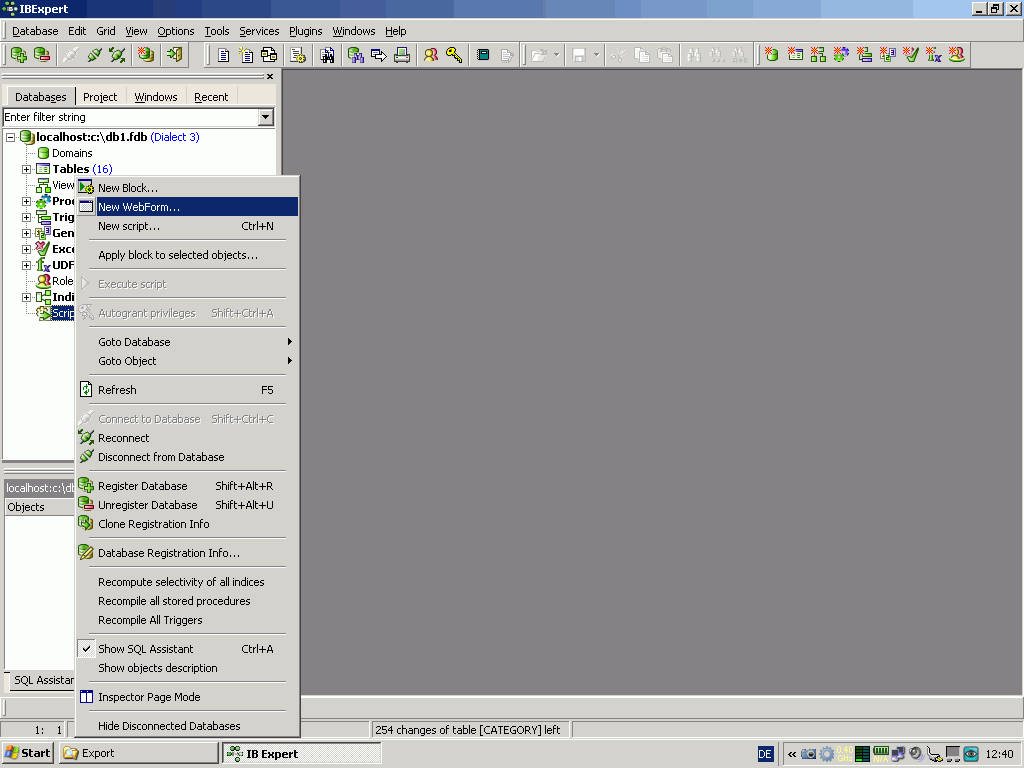1024x768 pixels.
Task: Click the New Generator toolbar icon
Action: click(x=887, y=55)
